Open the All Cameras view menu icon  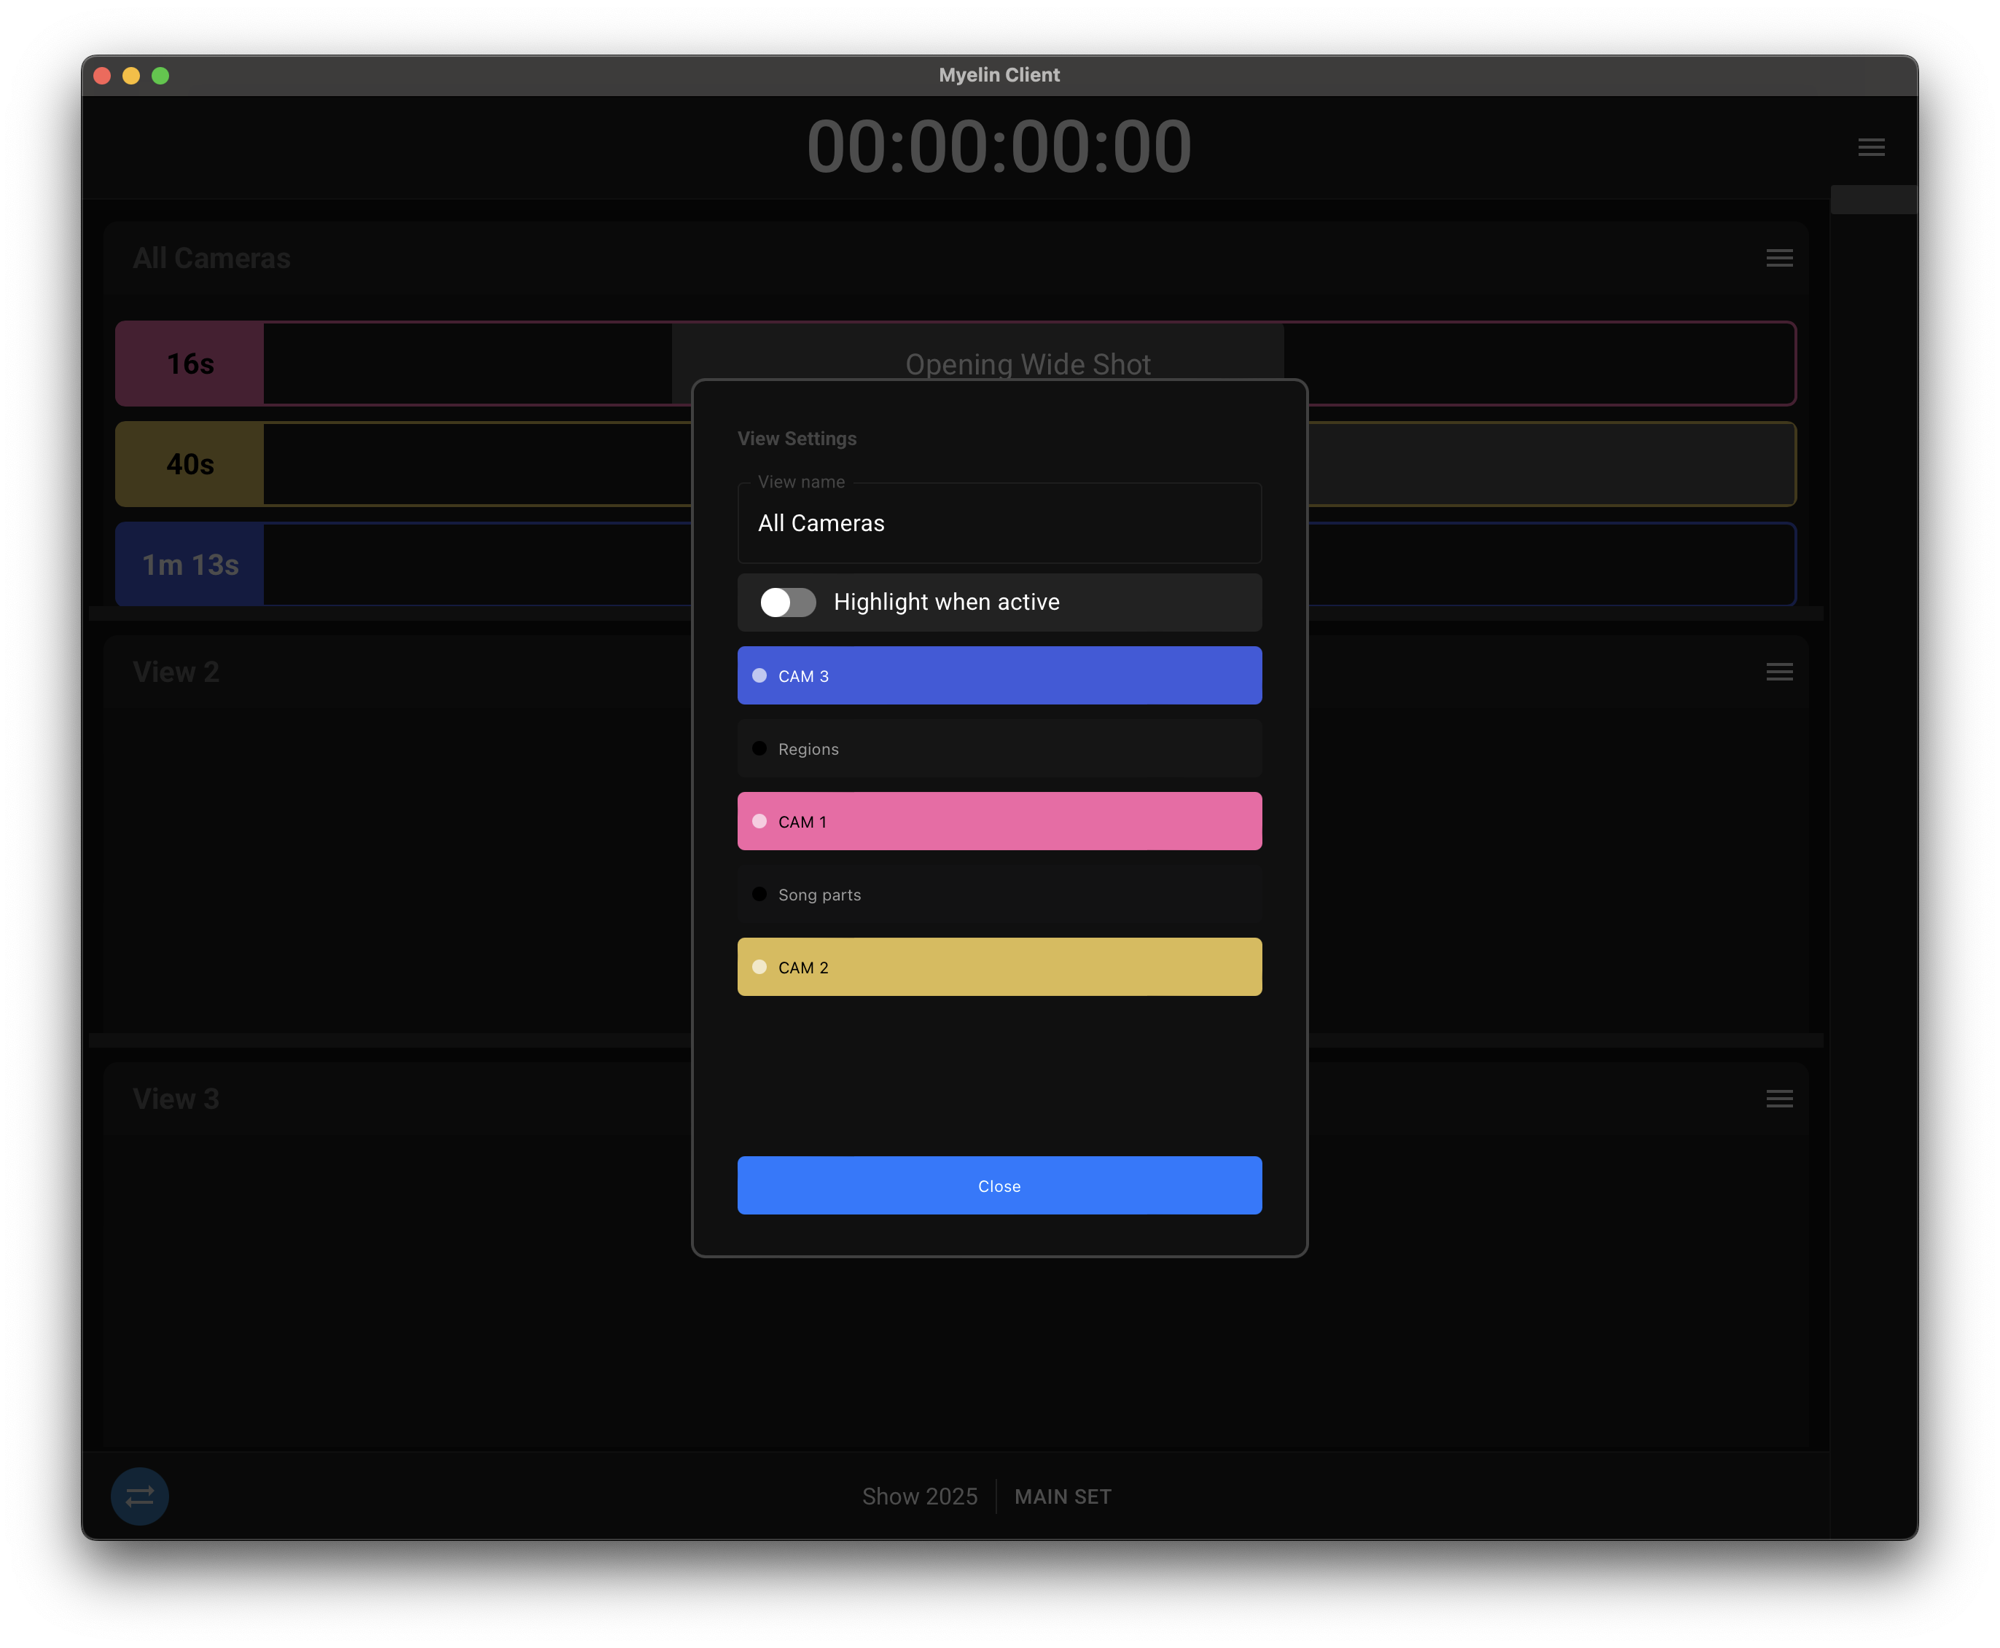coord(1779,258)
